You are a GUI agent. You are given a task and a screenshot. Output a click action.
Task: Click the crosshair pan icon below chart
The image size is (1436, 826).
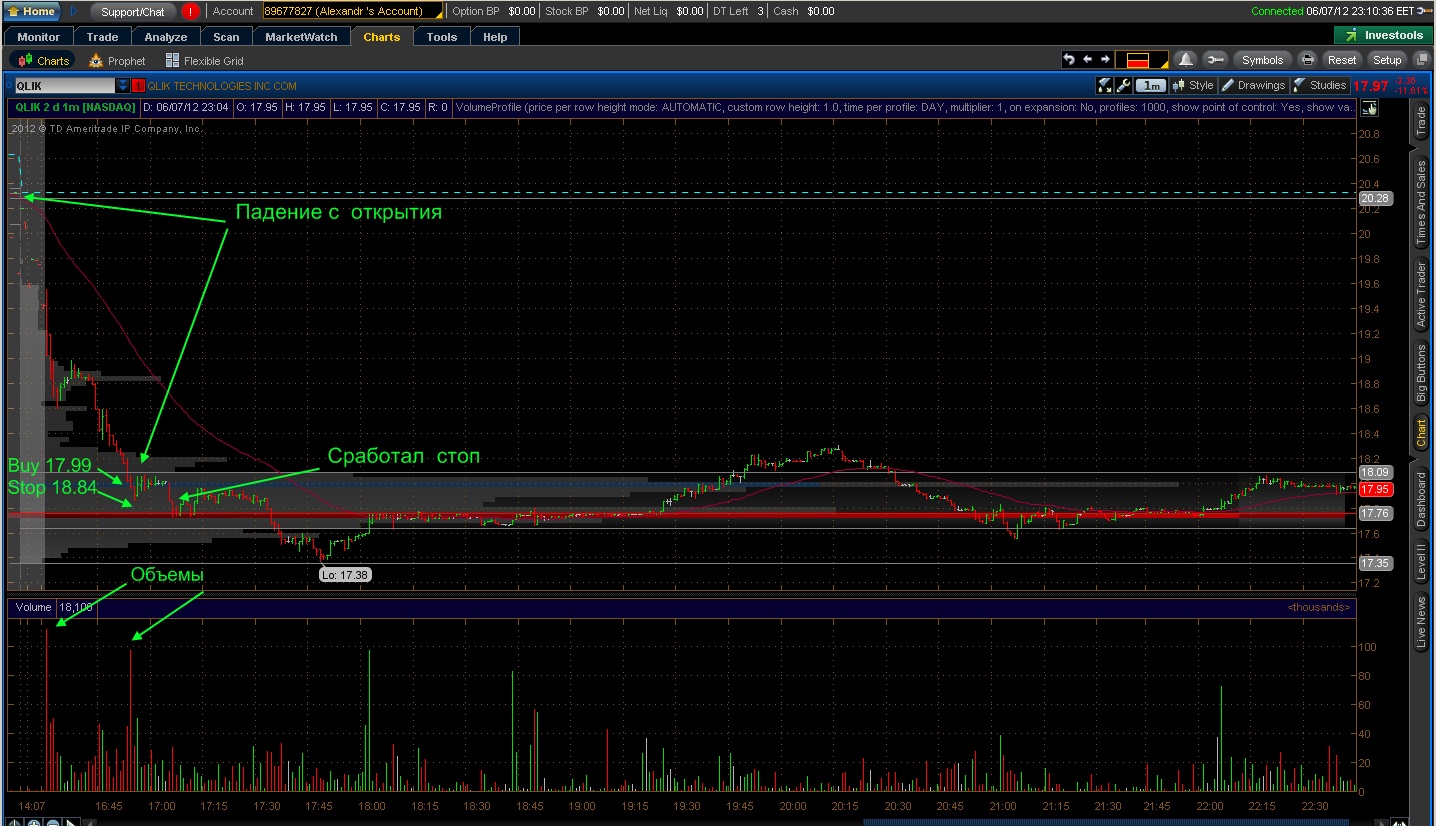point(14,822)
